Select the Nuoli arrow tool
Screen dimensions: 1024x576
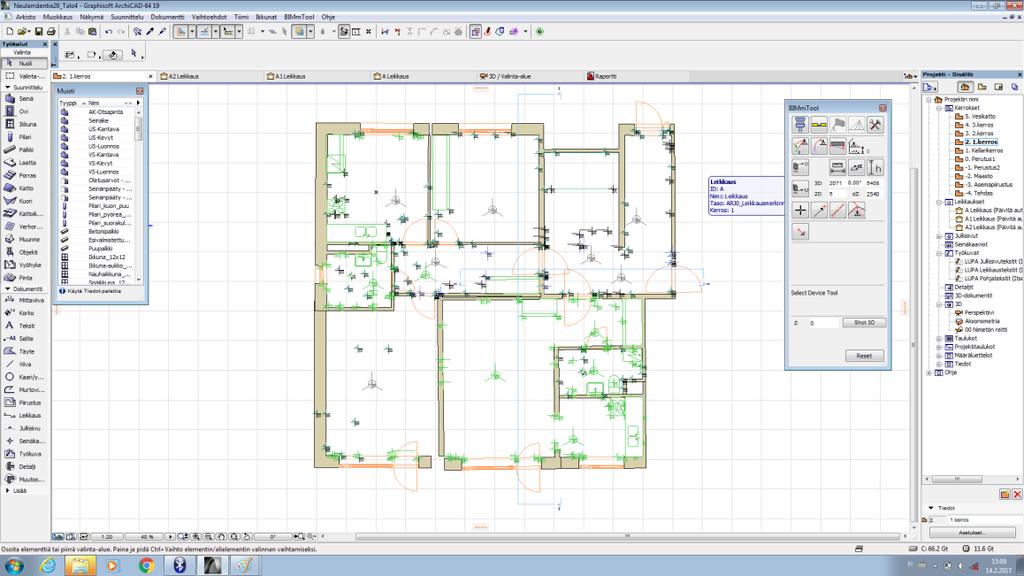pyautogui.click(x=24, y=63)
